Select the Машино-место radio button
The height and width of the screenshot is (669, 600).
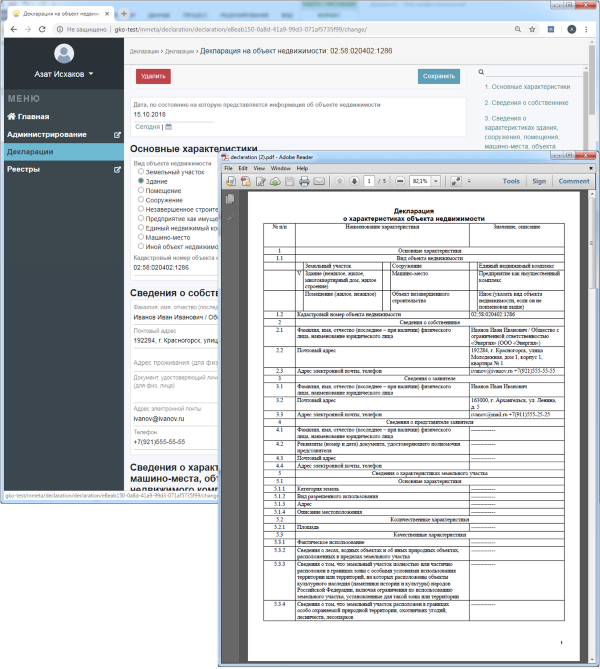pos(141,237)
